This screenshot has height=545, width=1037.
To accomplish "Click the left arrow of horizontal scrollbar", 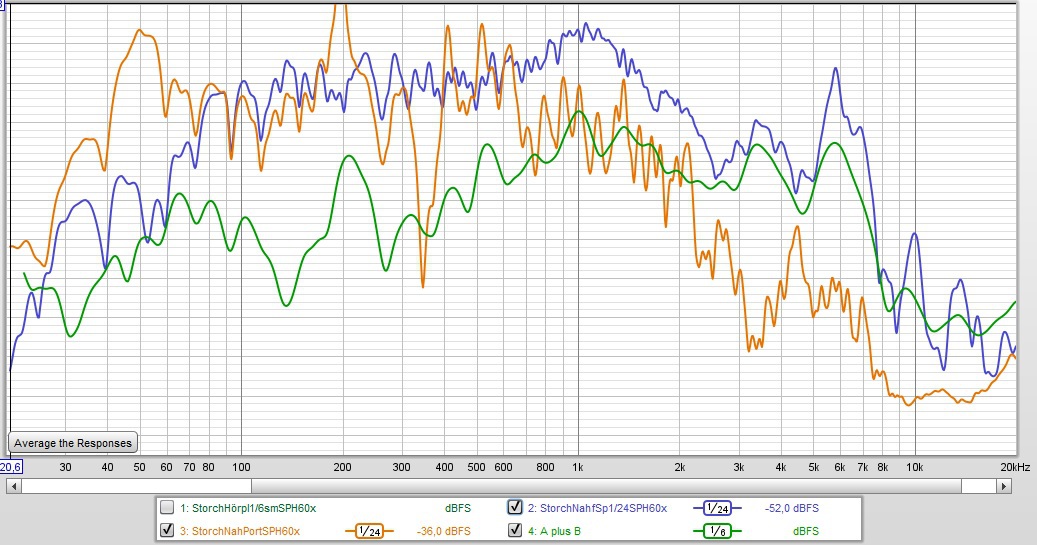I will tap(11, 486).
